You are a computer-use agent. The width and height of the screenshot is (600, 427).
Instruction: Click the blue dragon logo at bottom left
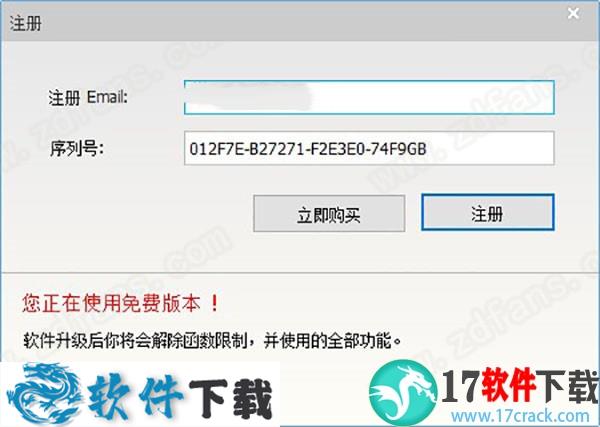(x=44, y=393)
